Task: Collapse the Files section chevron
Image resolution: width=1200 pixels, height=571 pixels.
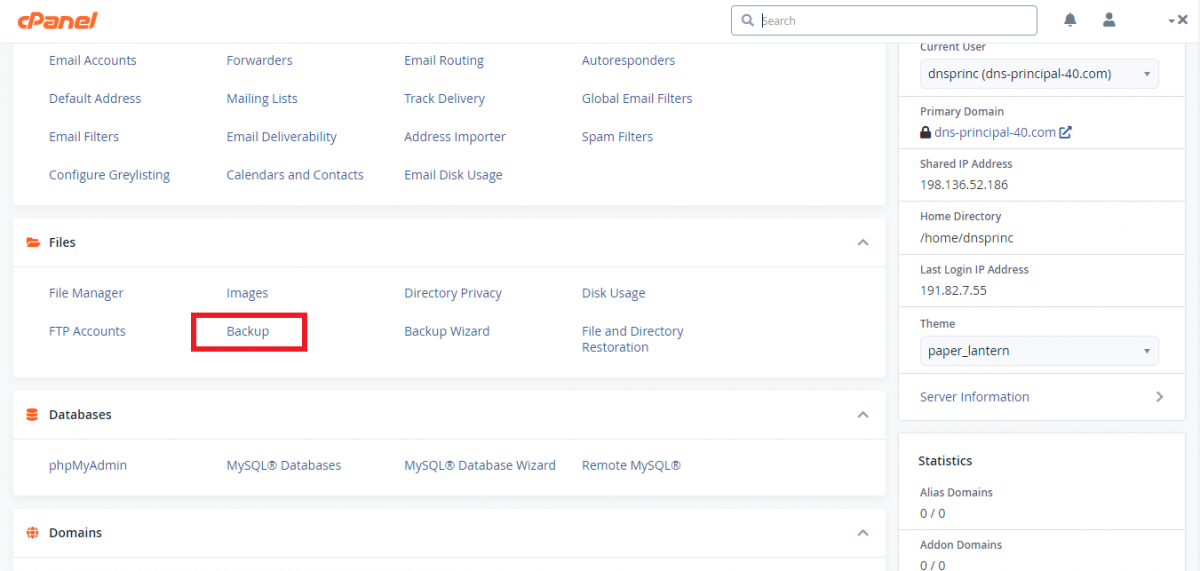Action: pos(863,243)
